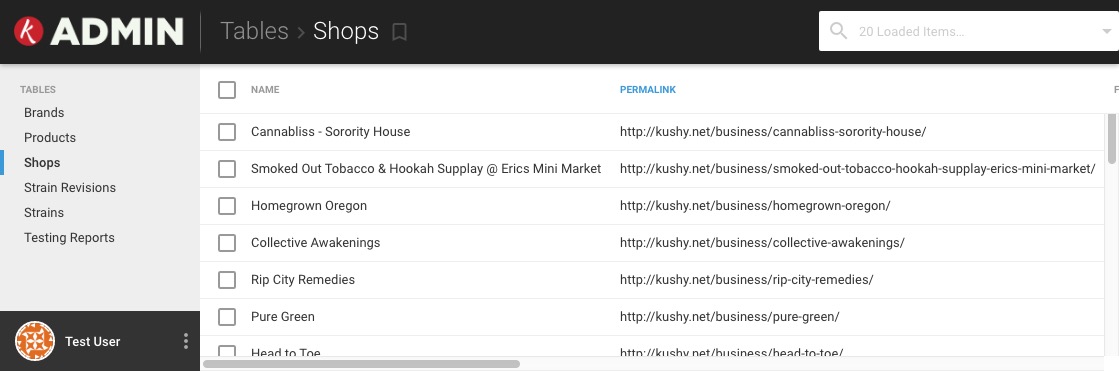Expand the search filter dropdown arrow

pyautogui.click(x=1107, y=31)
